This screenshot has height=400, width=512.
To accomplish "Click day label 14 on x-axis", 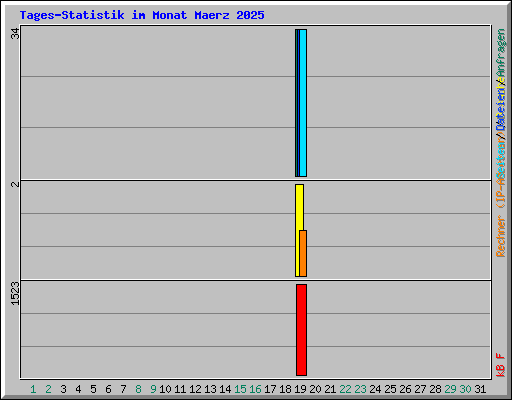I will 225,389.
